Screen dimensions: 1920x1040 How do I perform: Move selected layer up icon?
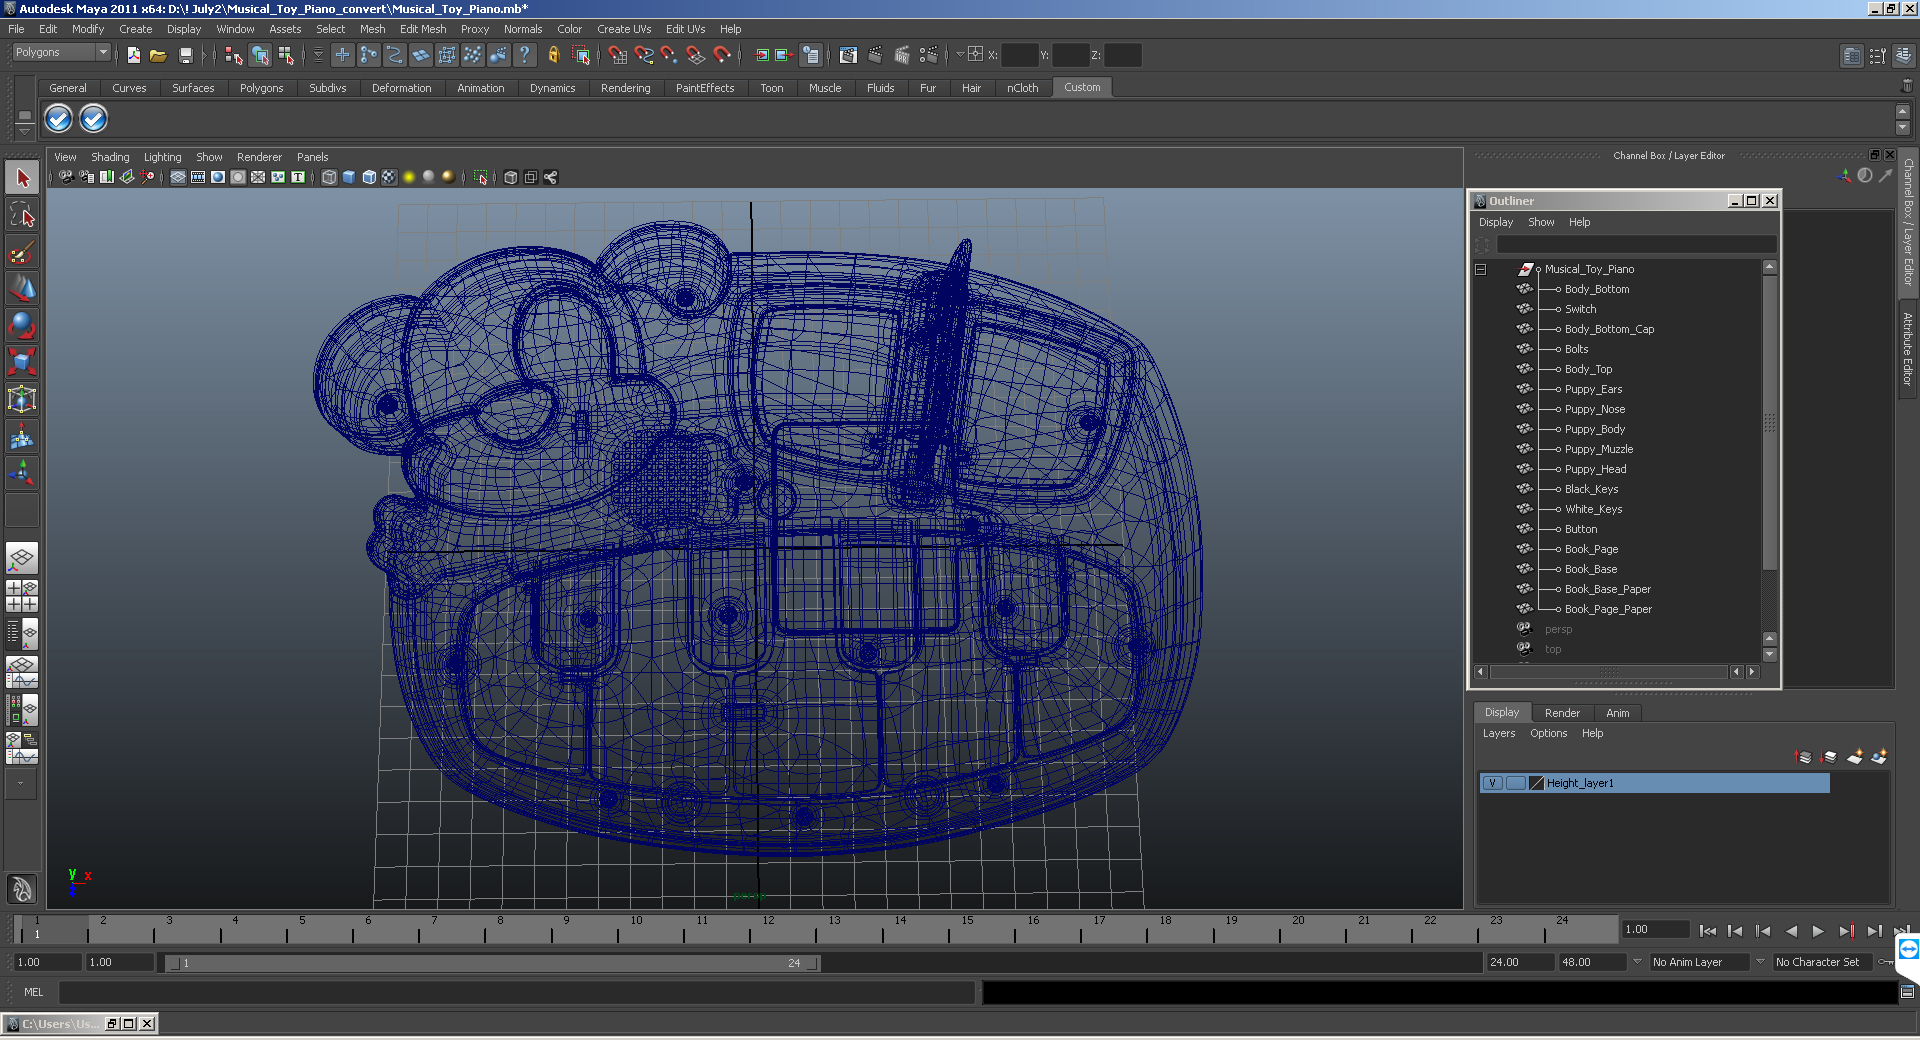1804,757
